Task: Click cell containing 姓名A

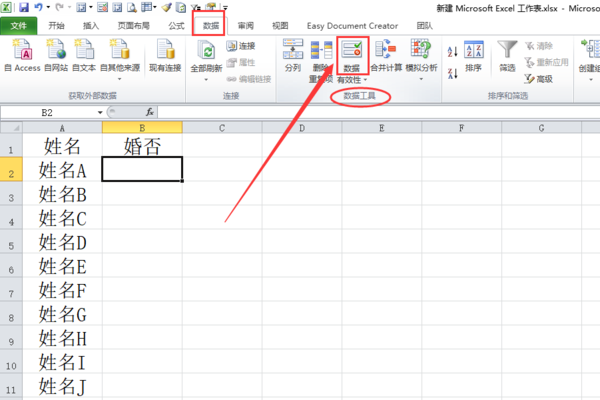Action: tap(62, 170)
